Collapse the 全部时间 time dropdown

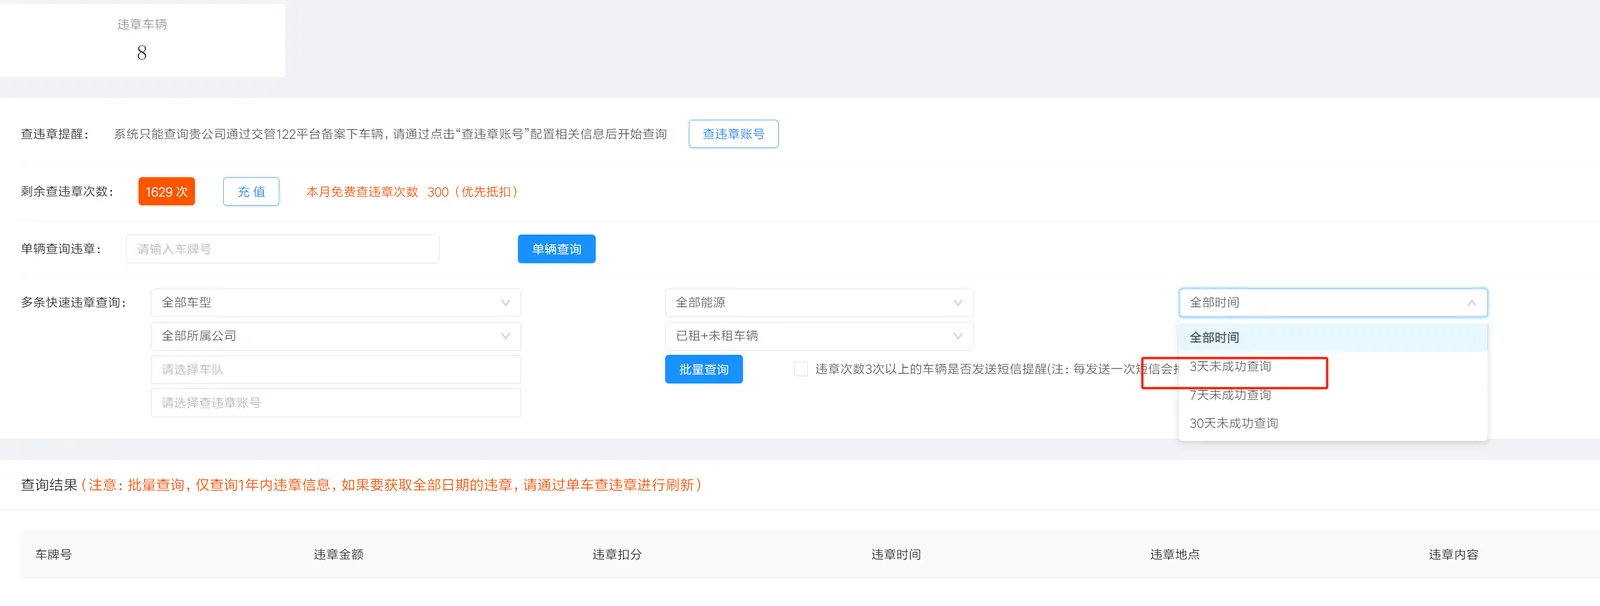[1333, 303]
